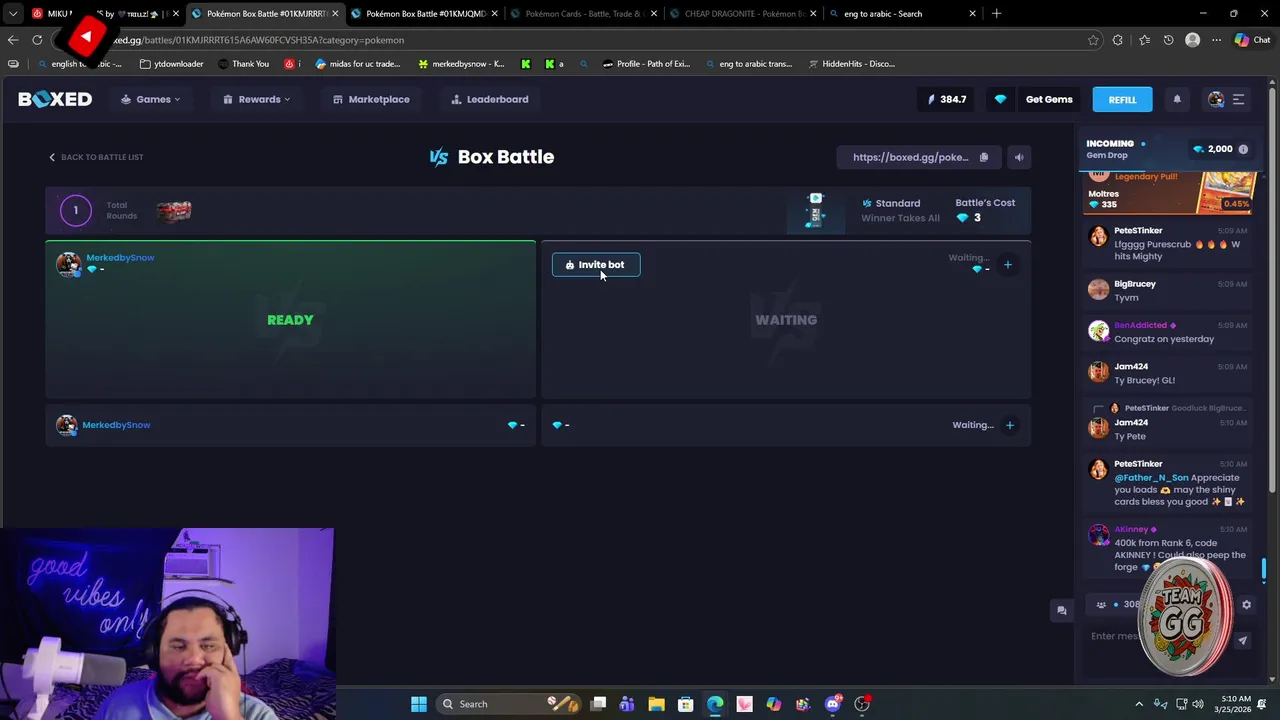Image resolution: width=1280 pixels, height=720 pixels.
Task: Send chat message with paper plane icon
Action: [x=1242, y=641]
